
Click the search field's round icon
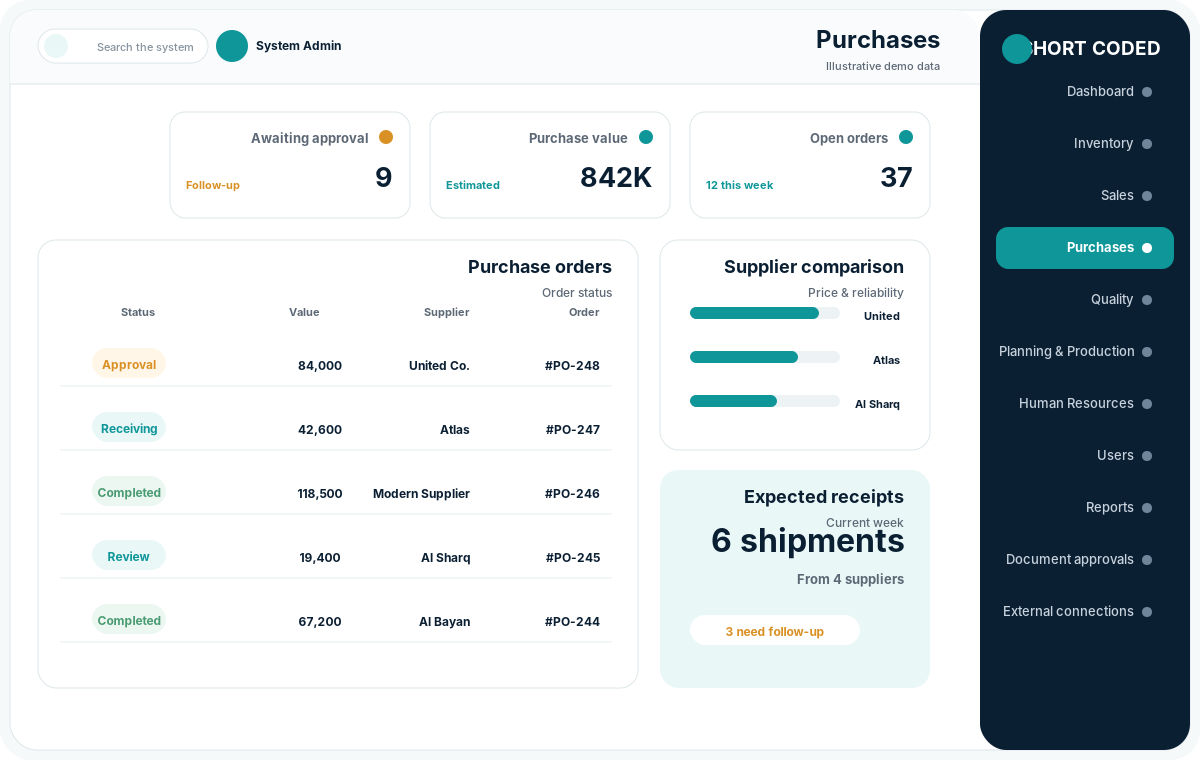[56, 46]
